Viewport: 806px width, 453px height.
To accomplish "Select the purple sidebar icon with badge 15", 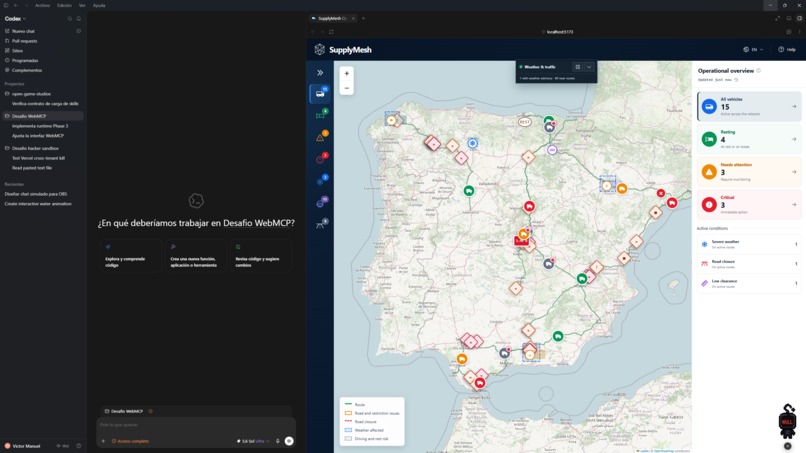I will (x=320, y=203).
